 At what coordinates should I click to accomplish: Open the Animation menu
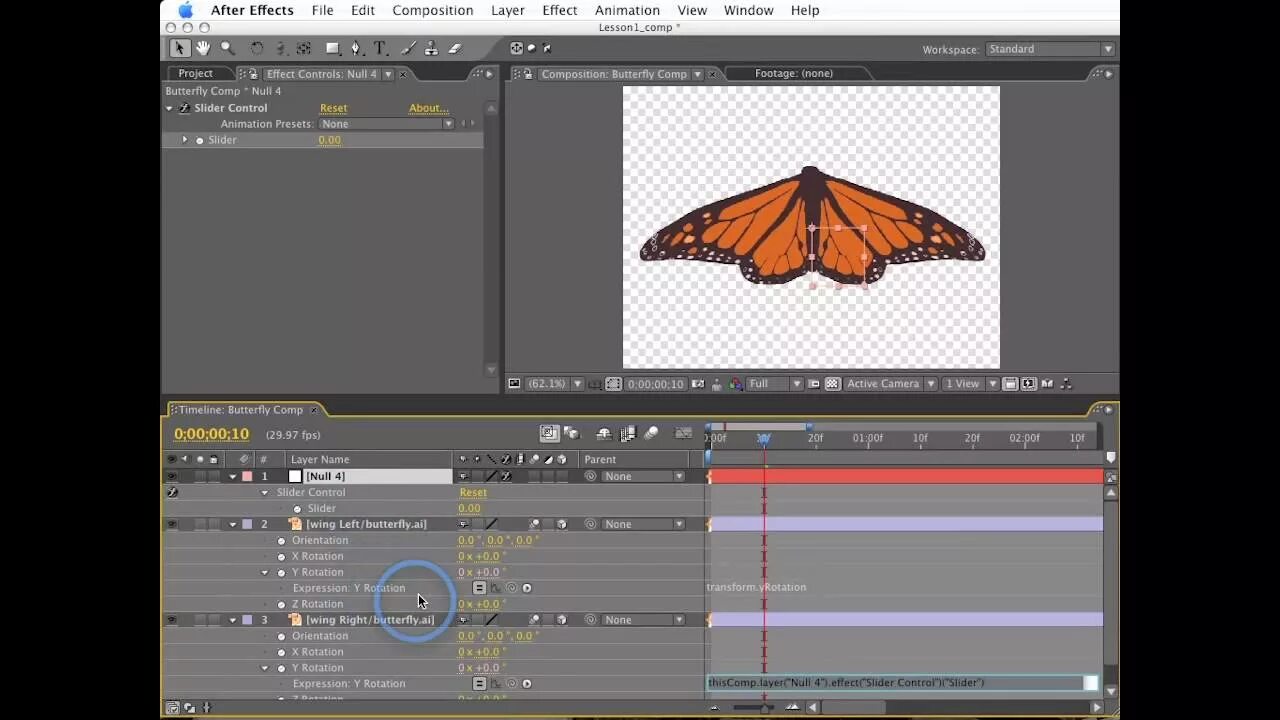(x=627, y=10)
